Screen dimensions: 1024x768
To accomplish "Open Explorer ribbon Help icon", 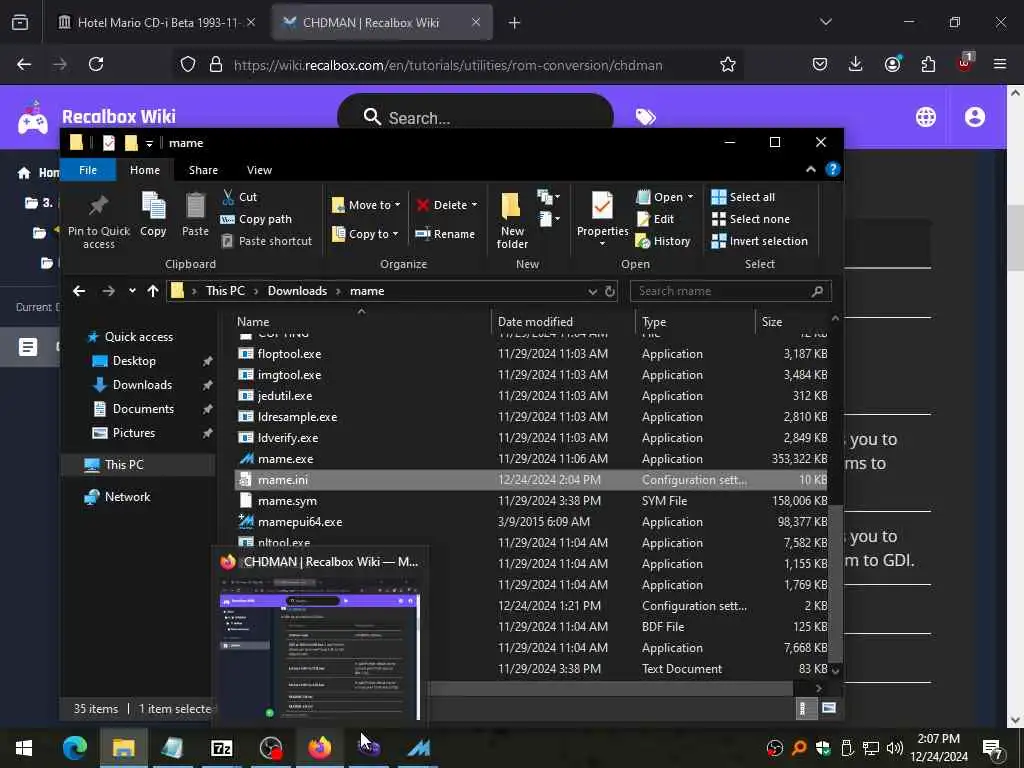I will 833,170.
